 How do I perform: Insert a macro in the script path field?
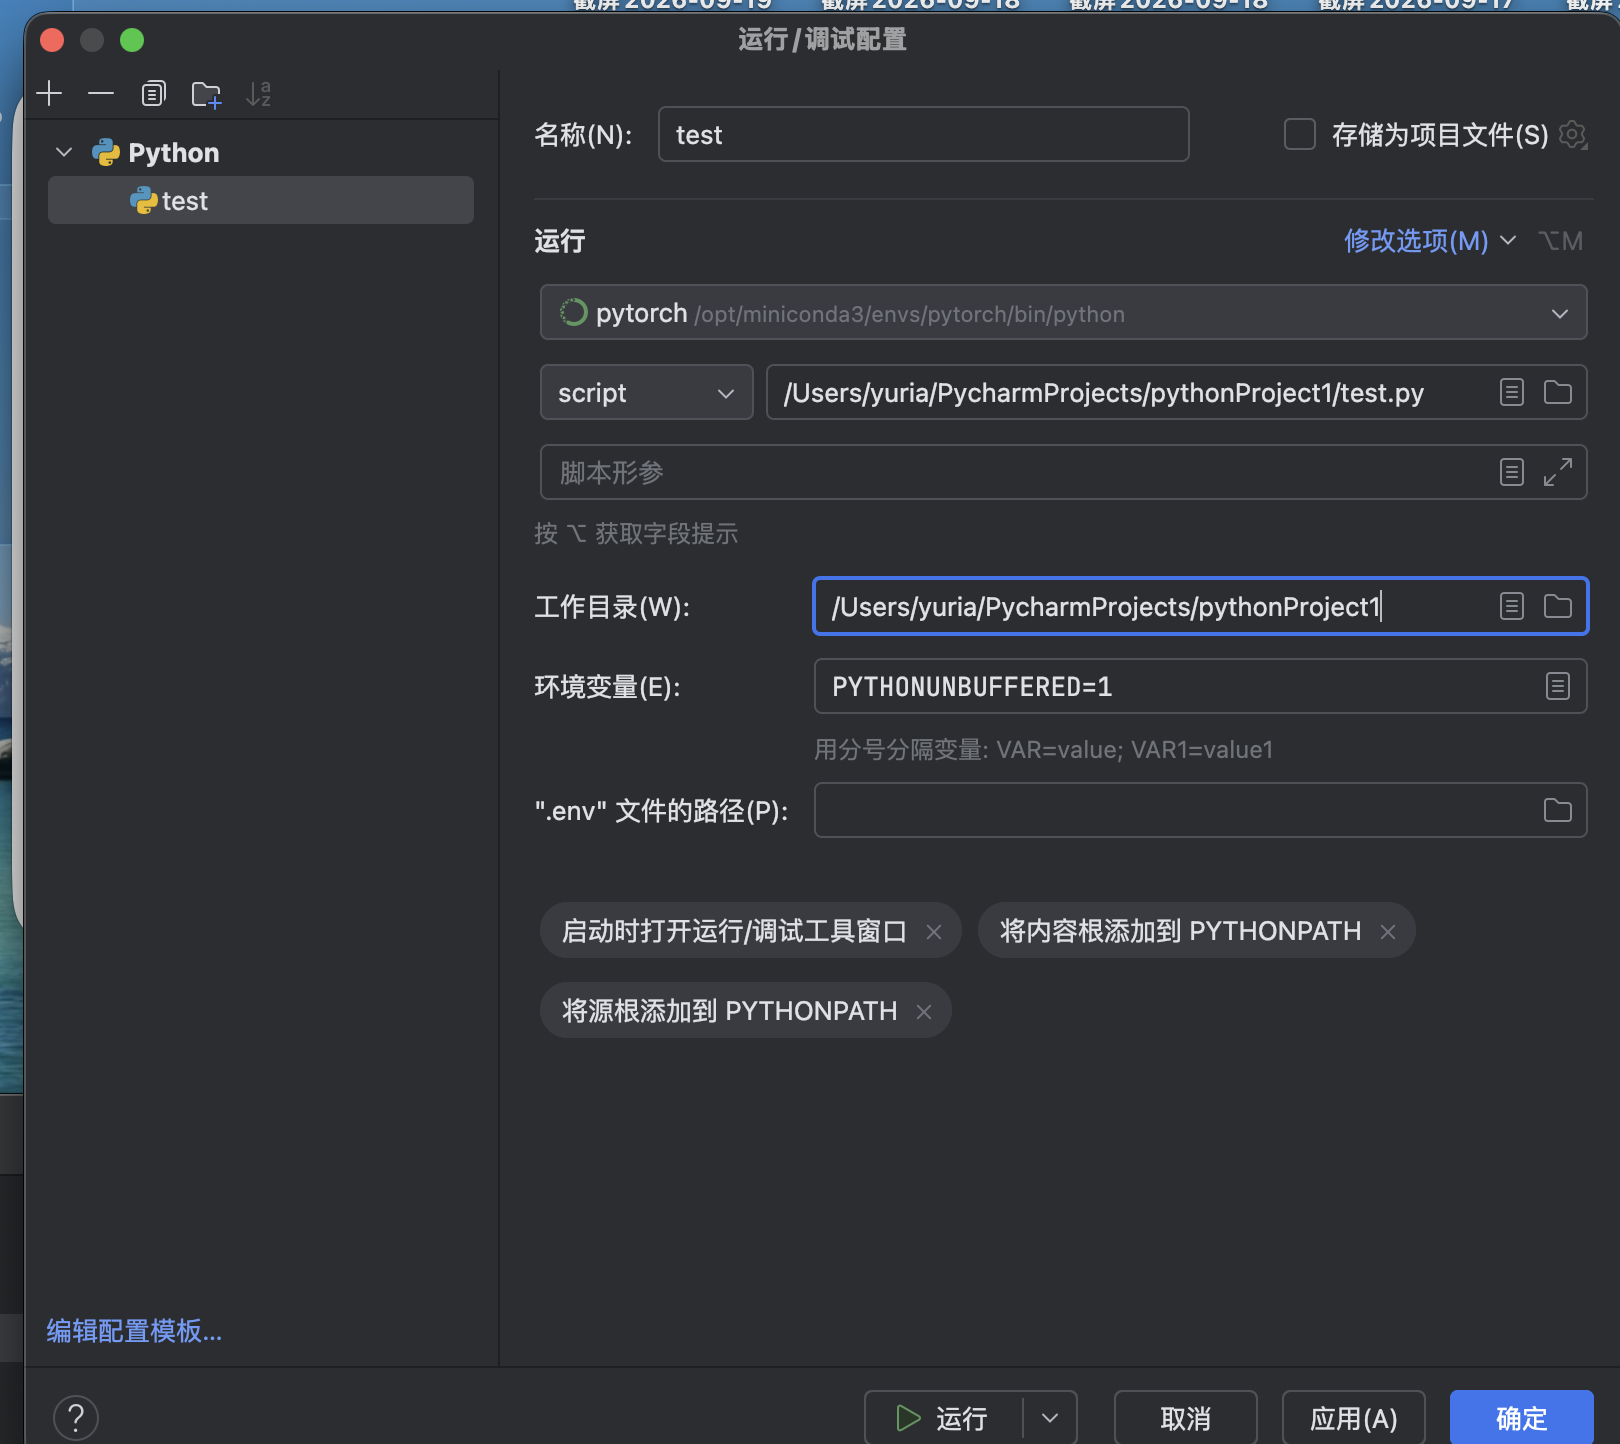pyautogui.click(x=1512, y=392)
